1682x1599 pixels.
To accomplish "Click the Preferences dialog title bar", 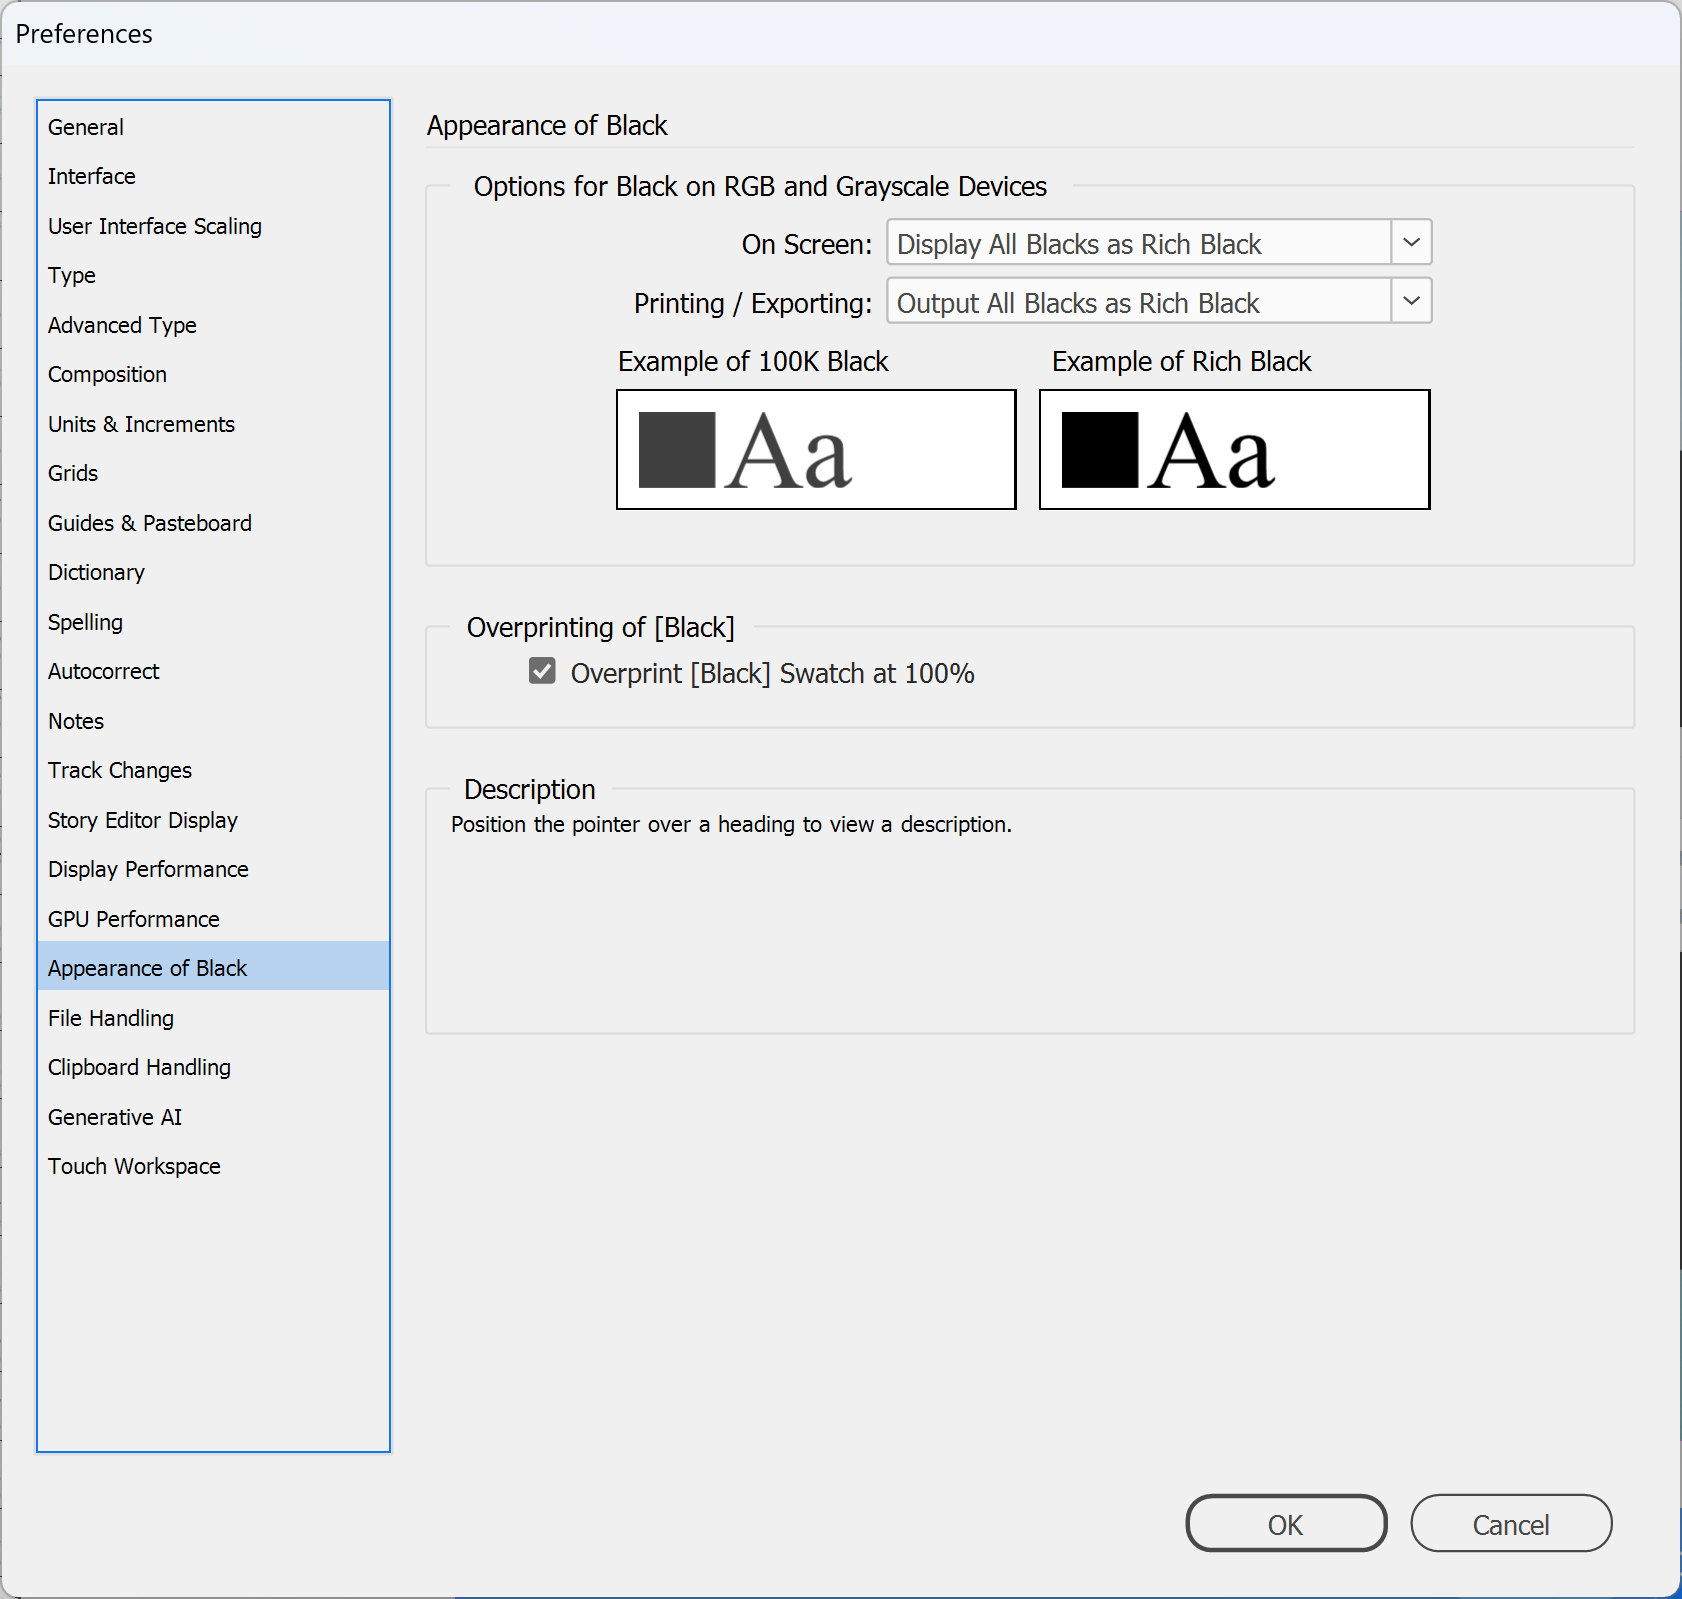I will (840, 34).
